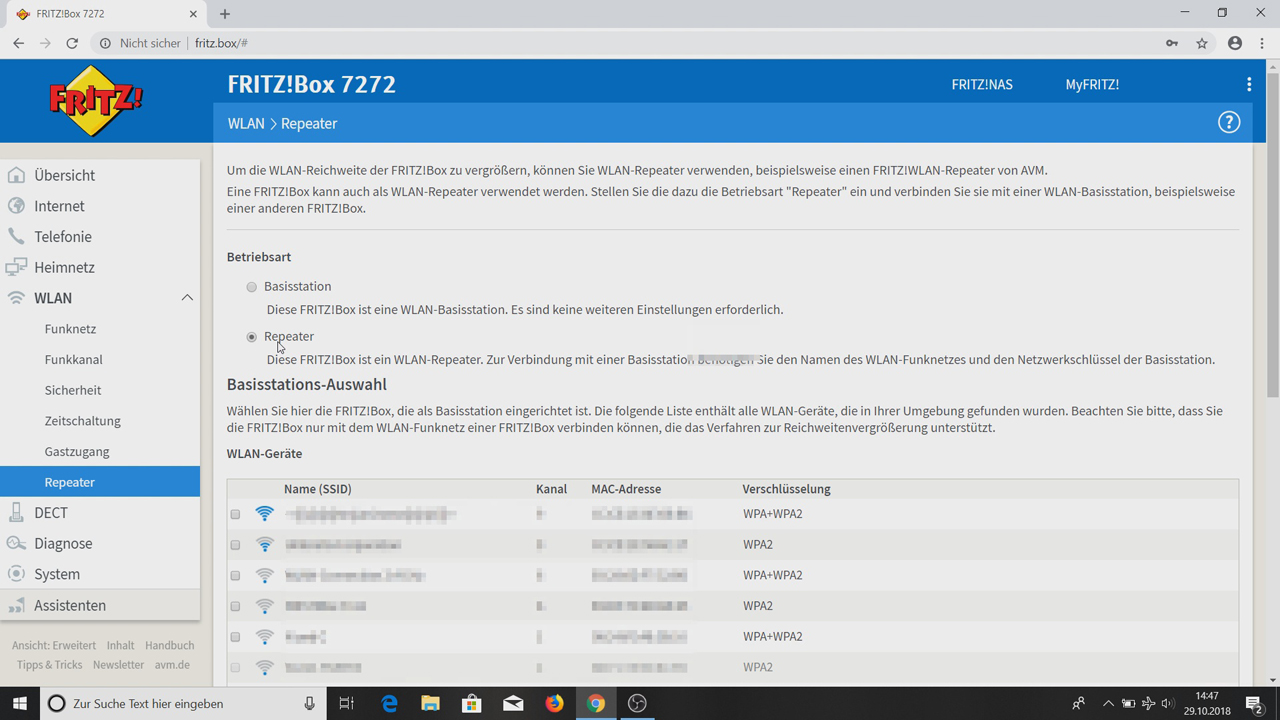Open Übersicht via the house icon
Screen dimensions: 1280x720
point(17,175)
